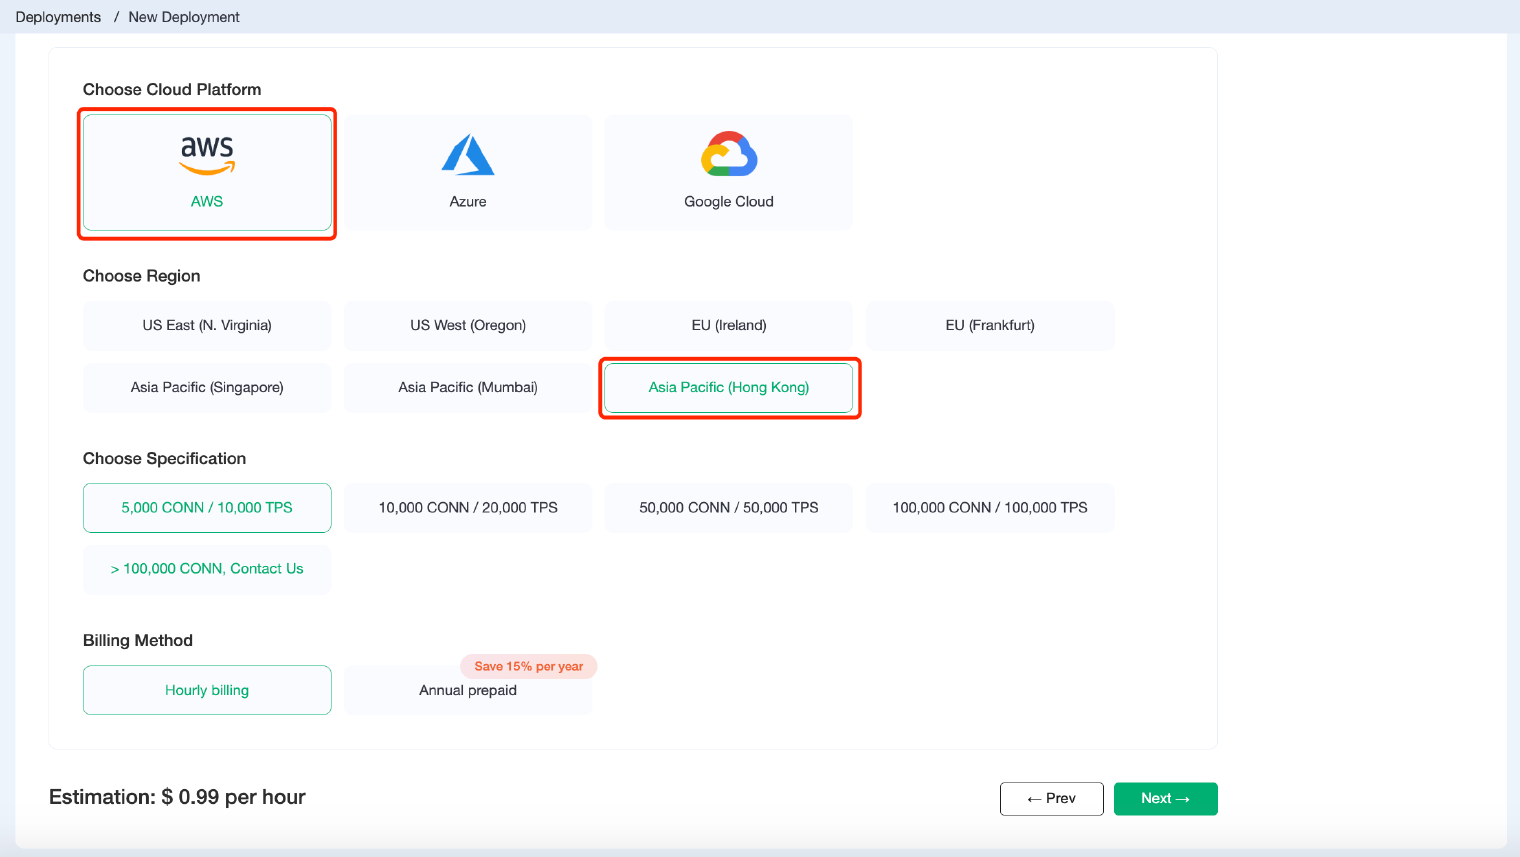Select 100,000 CONN / 100,000 TPS specification

pos(990,508)
